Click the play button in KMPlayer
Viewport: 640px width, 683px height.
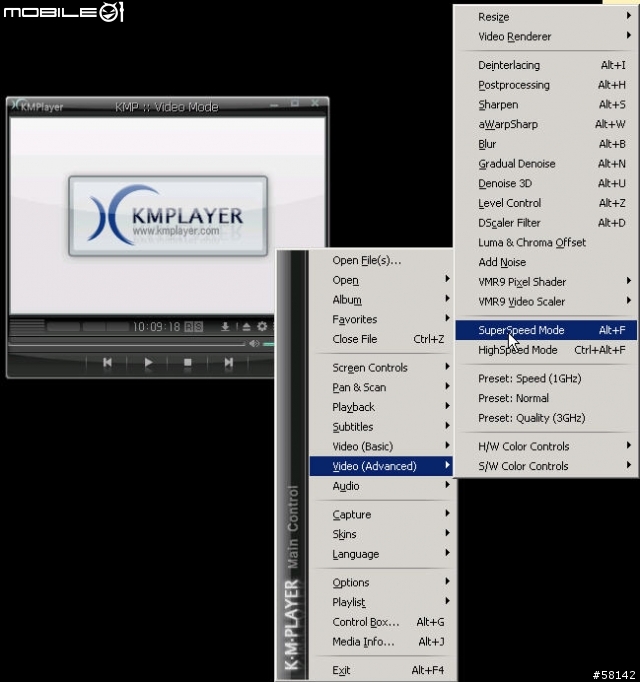148,362
